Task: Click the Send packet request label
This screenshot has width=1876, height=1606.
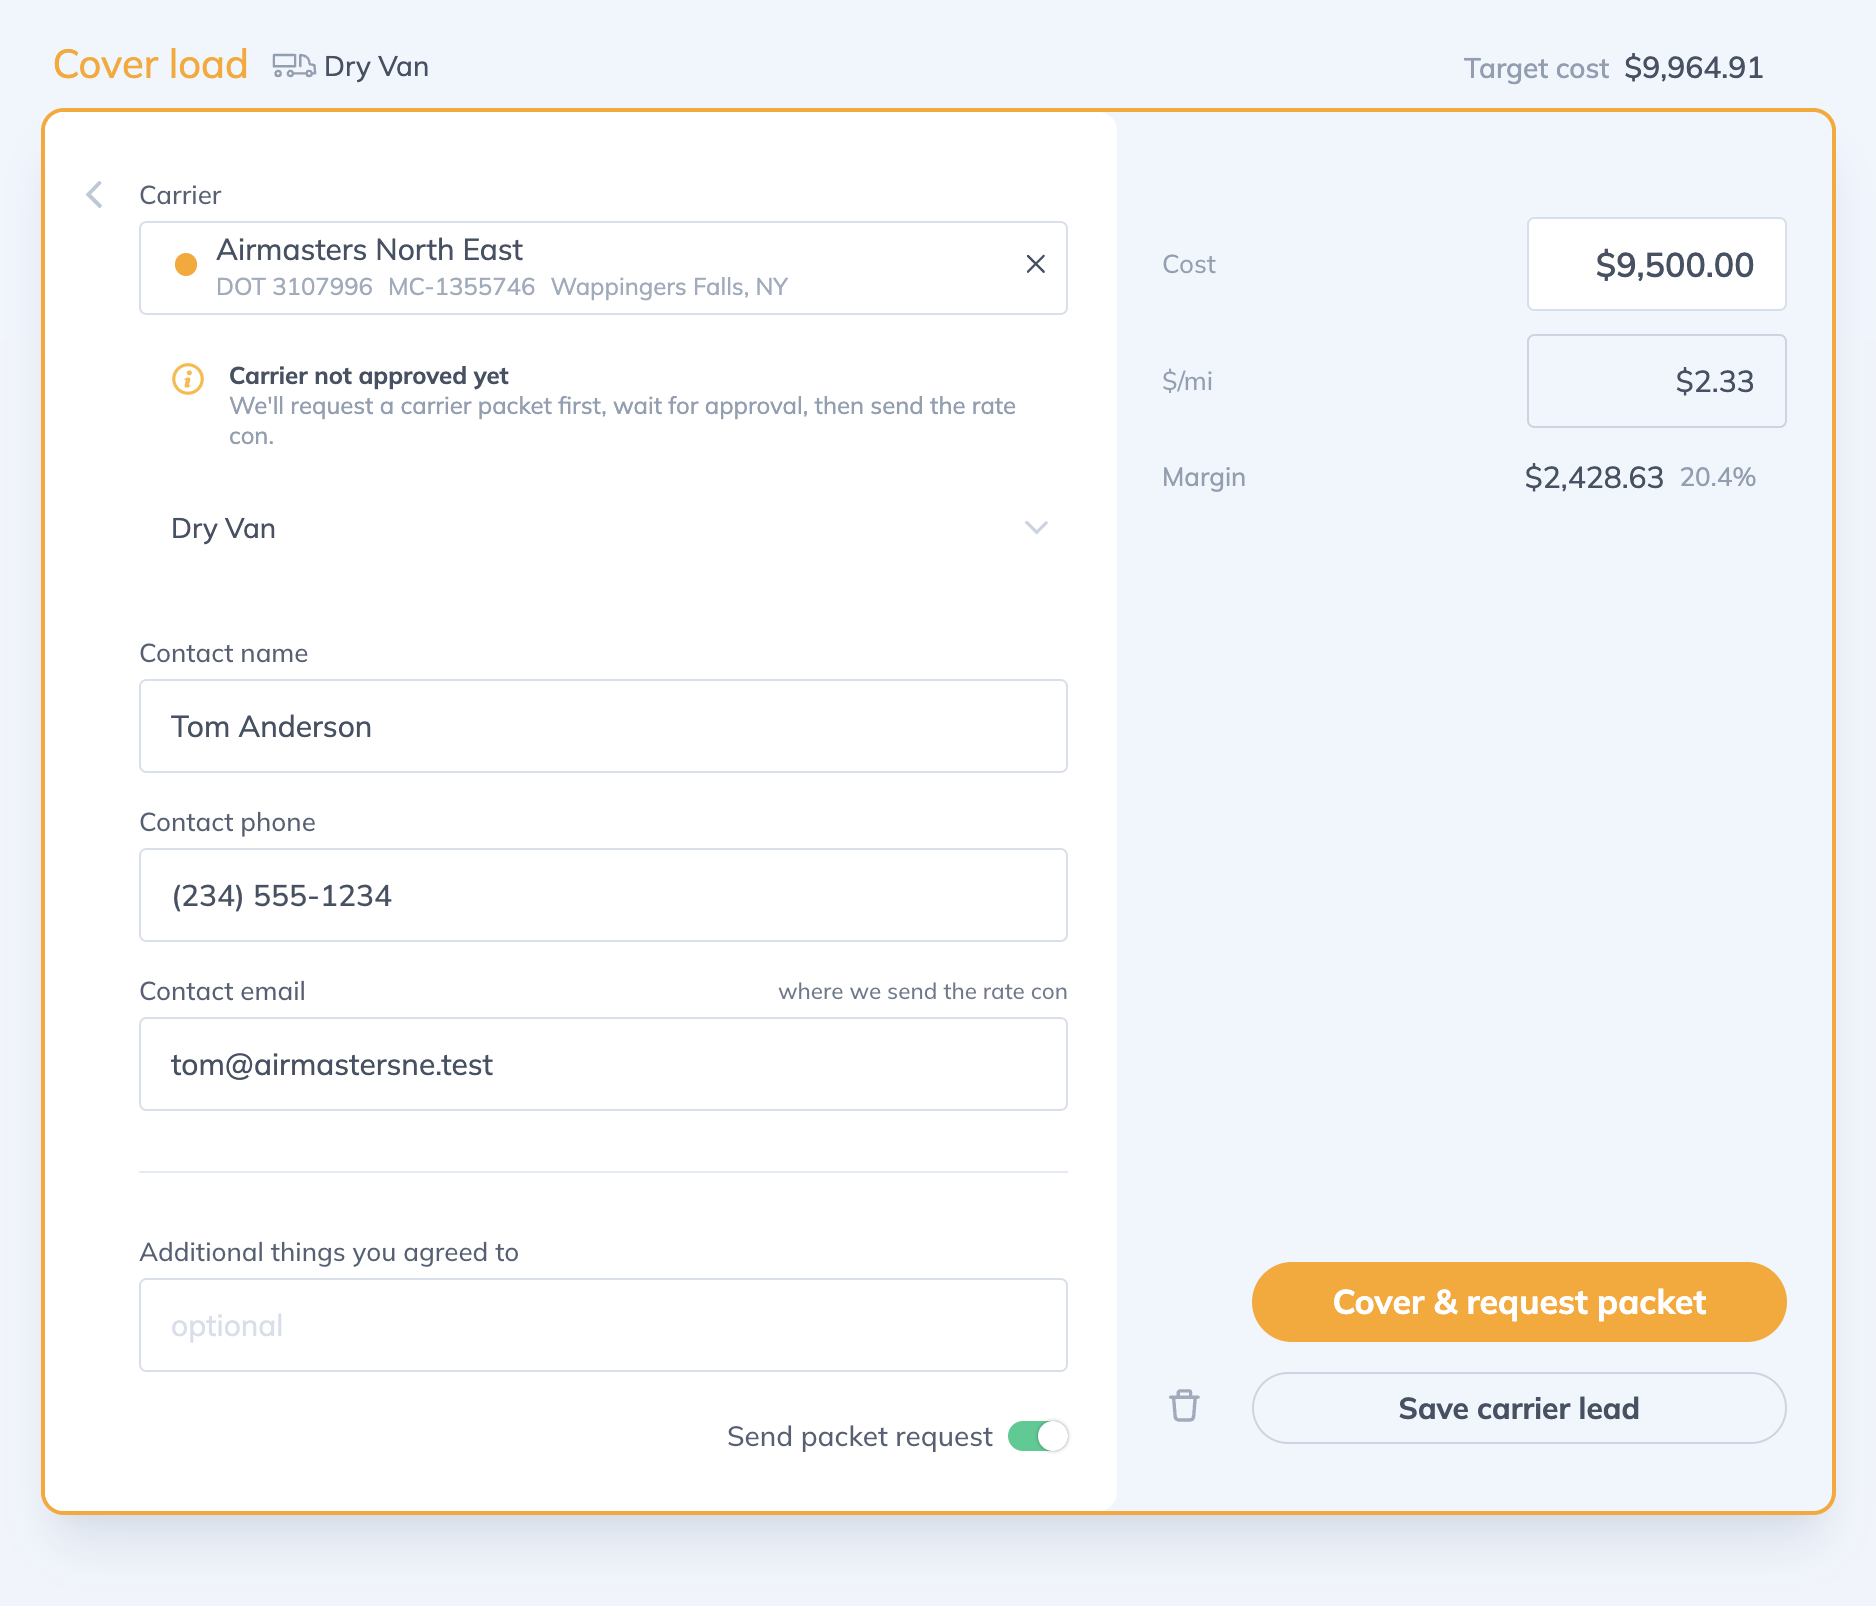Action: [x=860, y=1436]
